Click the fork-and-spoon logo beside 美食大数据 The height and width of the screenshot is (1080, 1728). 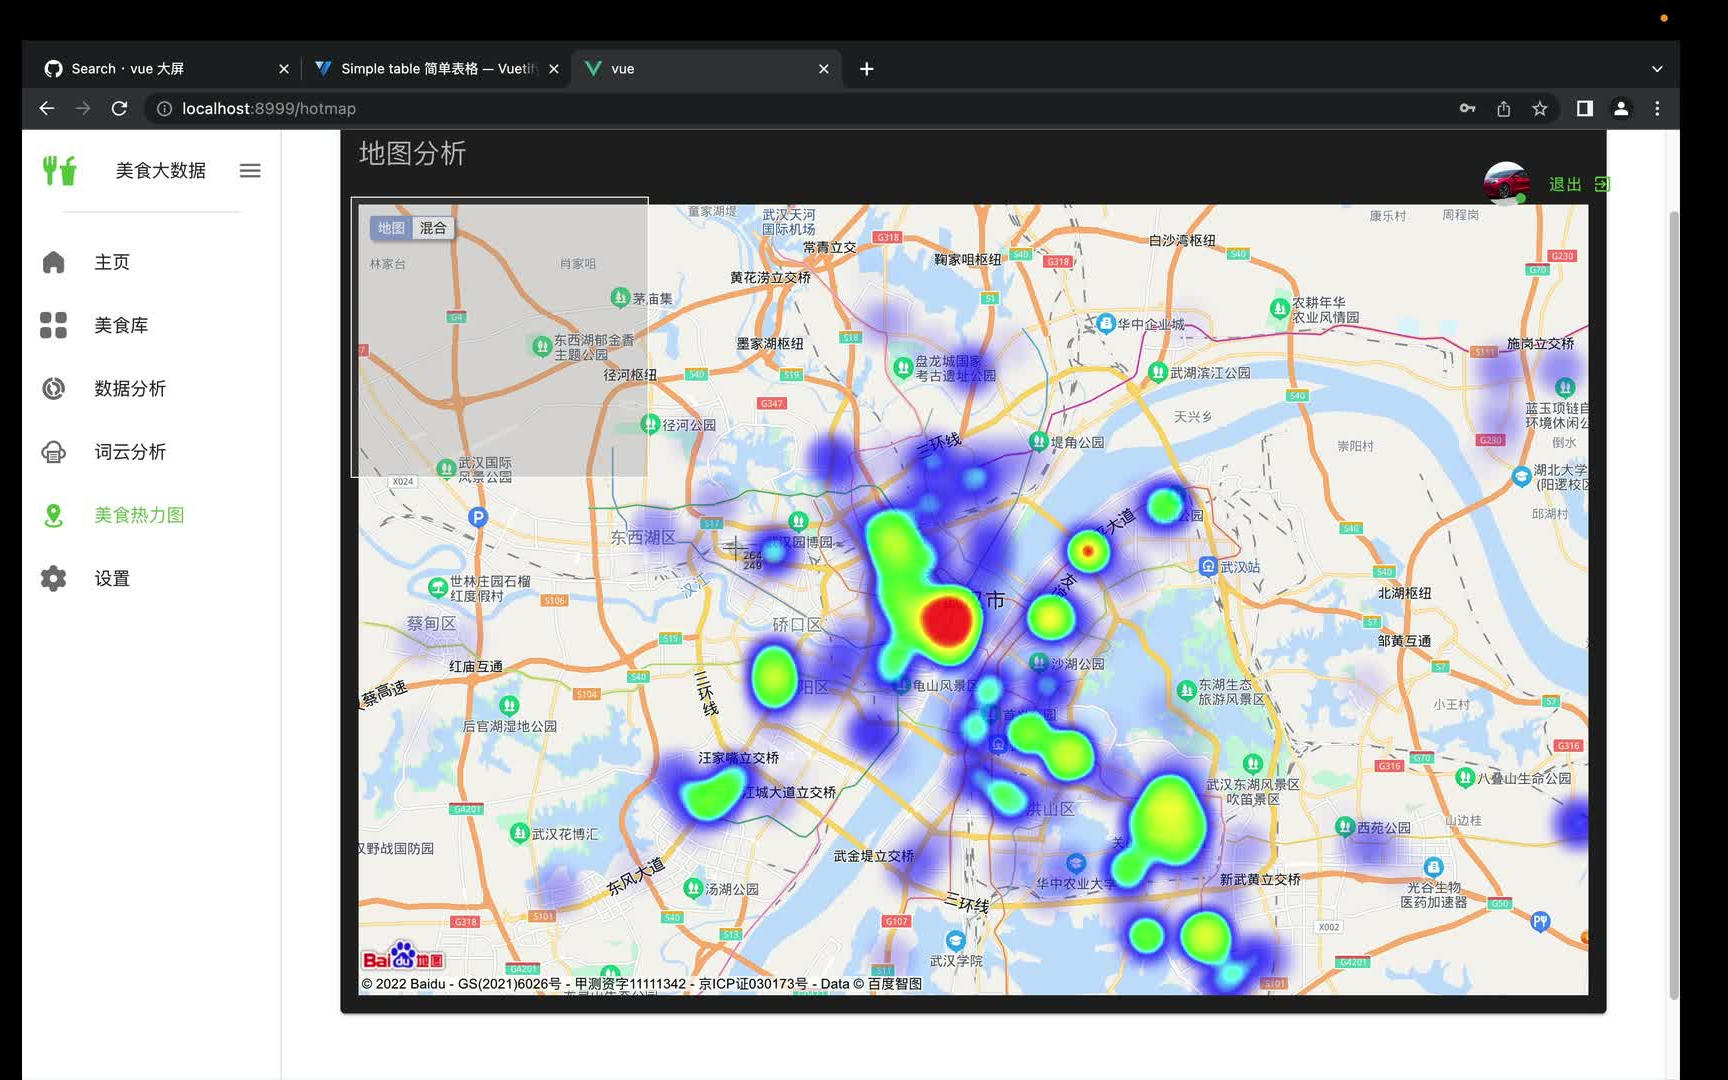(60, 170)
